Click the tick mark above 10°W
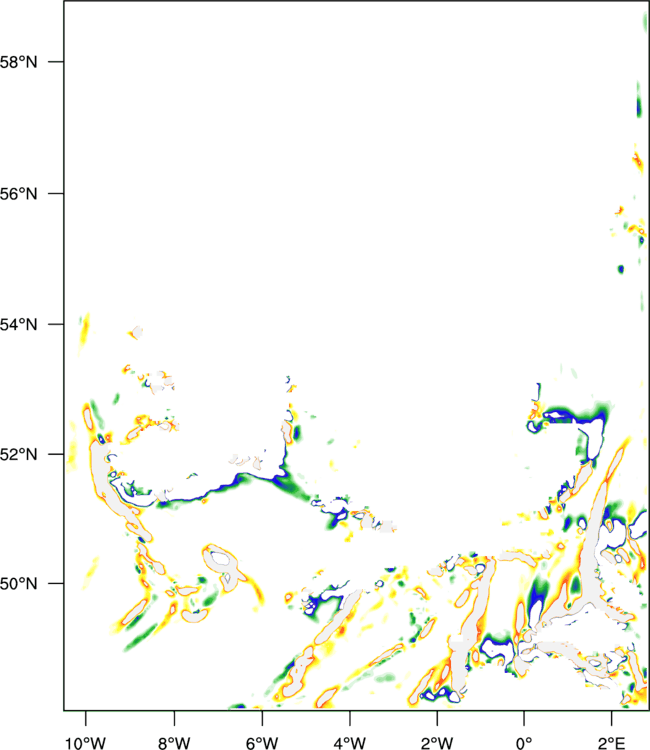 coord(86,718)
